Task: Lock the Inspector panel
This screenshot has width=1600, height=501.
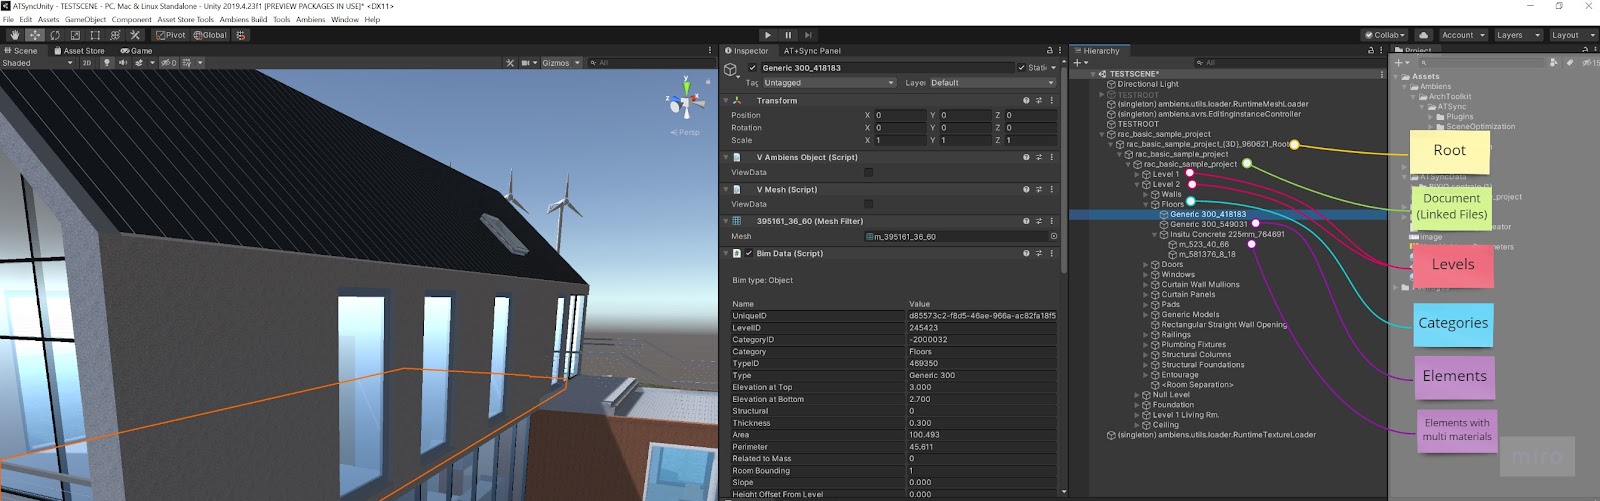Action: click(1049, 50)
